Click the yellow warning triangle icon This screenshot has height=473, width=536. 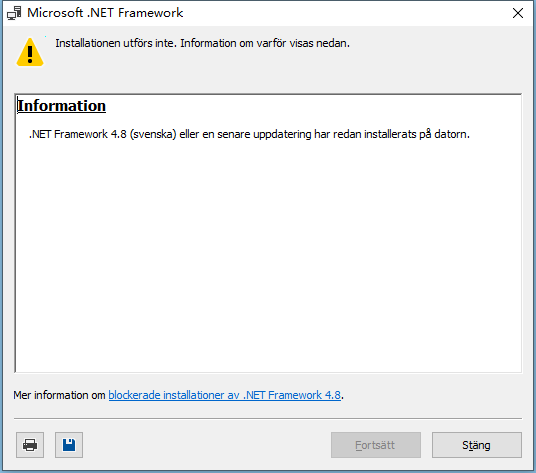coord(30,52)
